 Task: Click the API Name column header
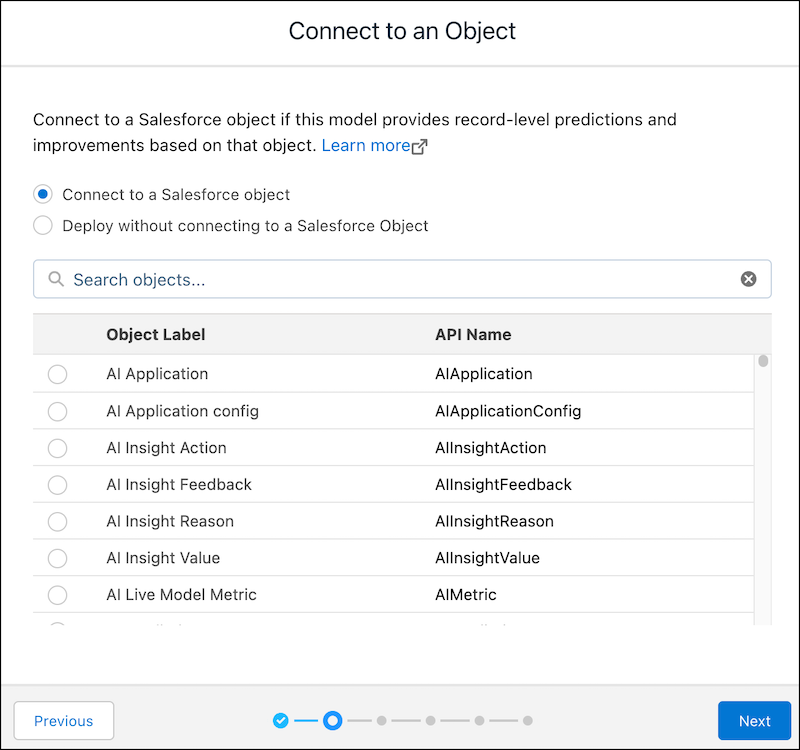(x=473, y=334)
